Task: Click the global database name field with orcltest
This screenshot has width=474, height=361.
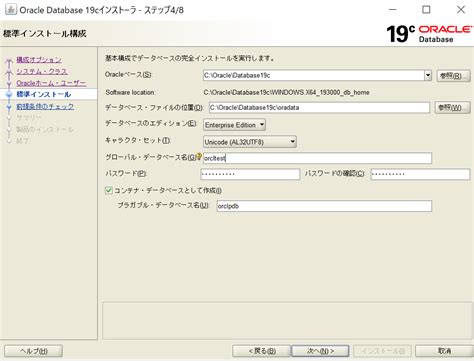Action: (x=317, y=158)
